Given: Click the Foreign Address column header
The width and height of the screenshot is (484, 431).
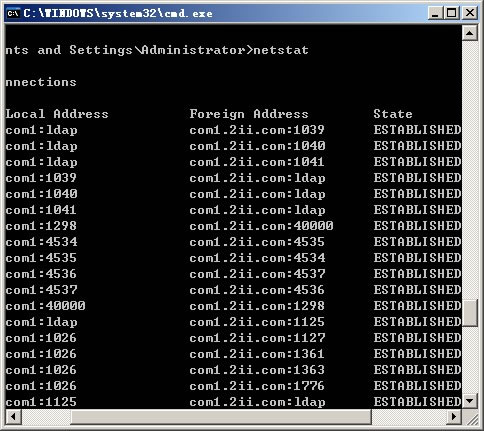Looking at the screenshot, I should point(249,114).
